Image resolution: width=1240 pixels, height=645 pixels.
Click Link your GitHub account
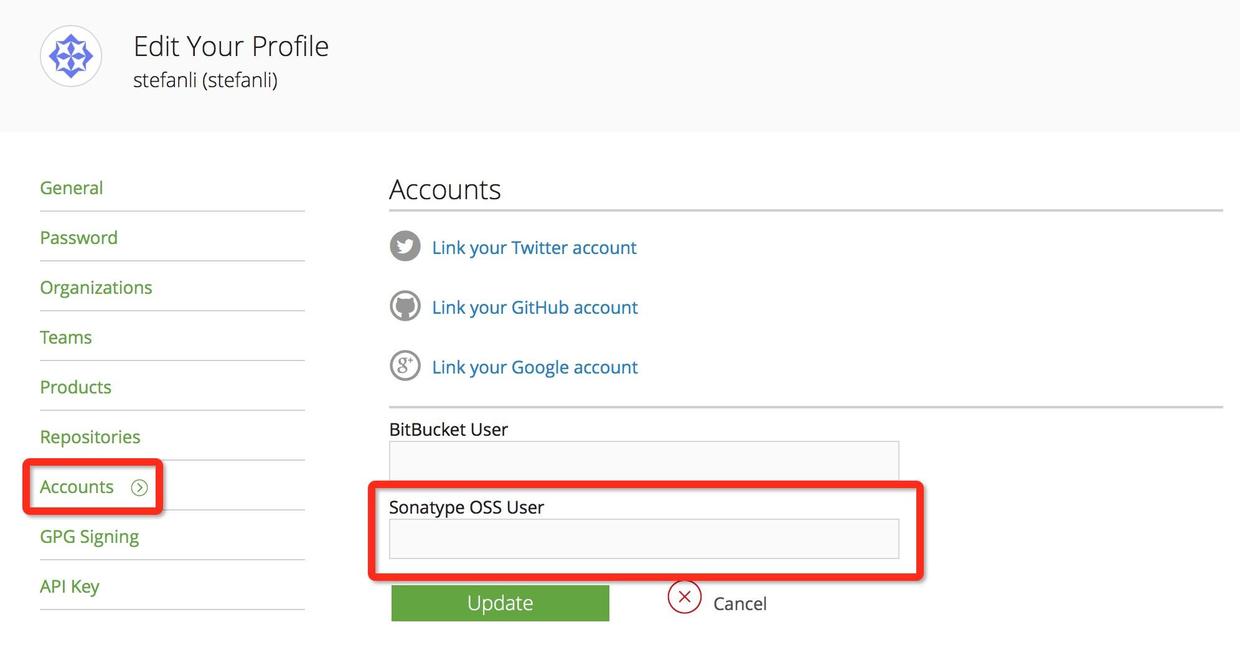pos(535,308)
